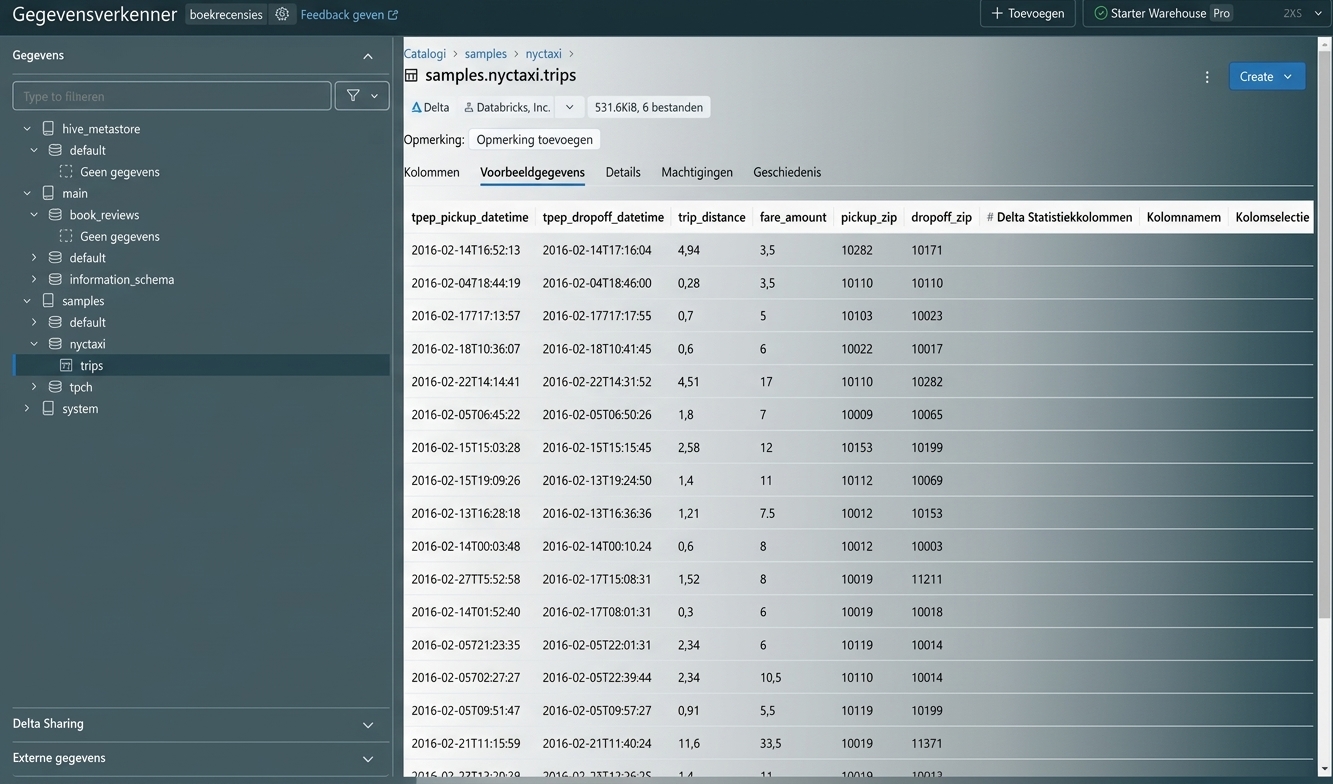Click the Delta format badge
The image size is (1333, 784).
click(x=430, y=107)
